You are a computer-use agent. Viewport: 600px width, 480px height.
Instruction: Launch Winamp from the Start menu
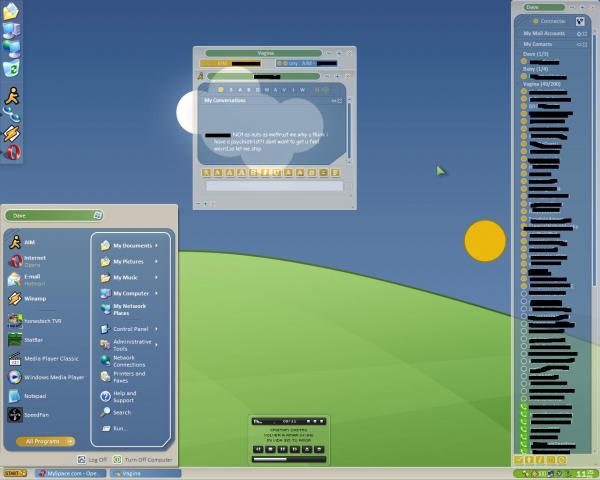click(x=27, y=299)
